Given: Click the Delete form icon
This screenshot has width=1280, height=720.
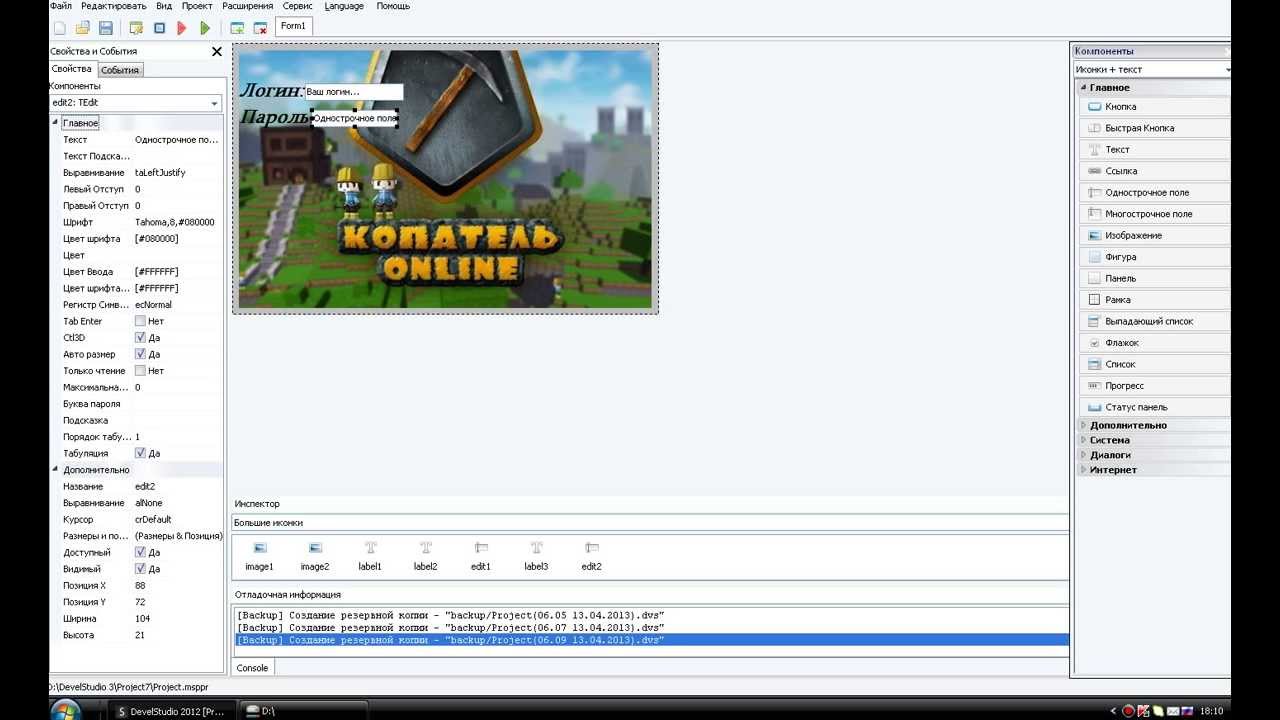Looking at the screenshot, I should (260, 28).
